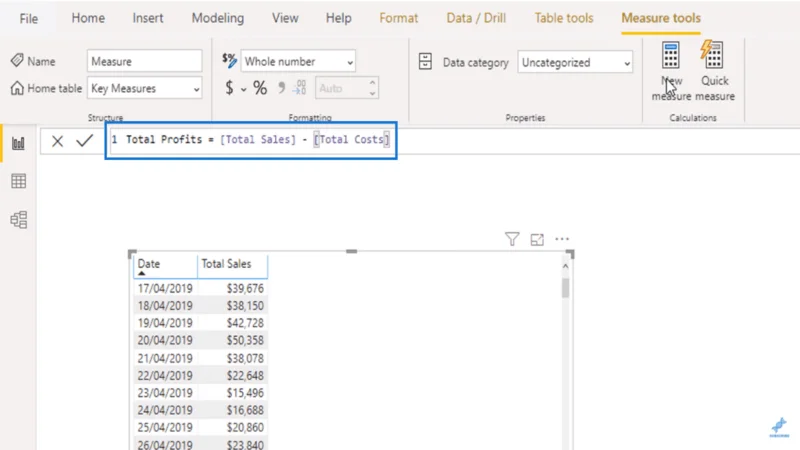Viewport: 800px width, 450px height.
Task: Open the Home ribbon tab
Action: point(88,18)
